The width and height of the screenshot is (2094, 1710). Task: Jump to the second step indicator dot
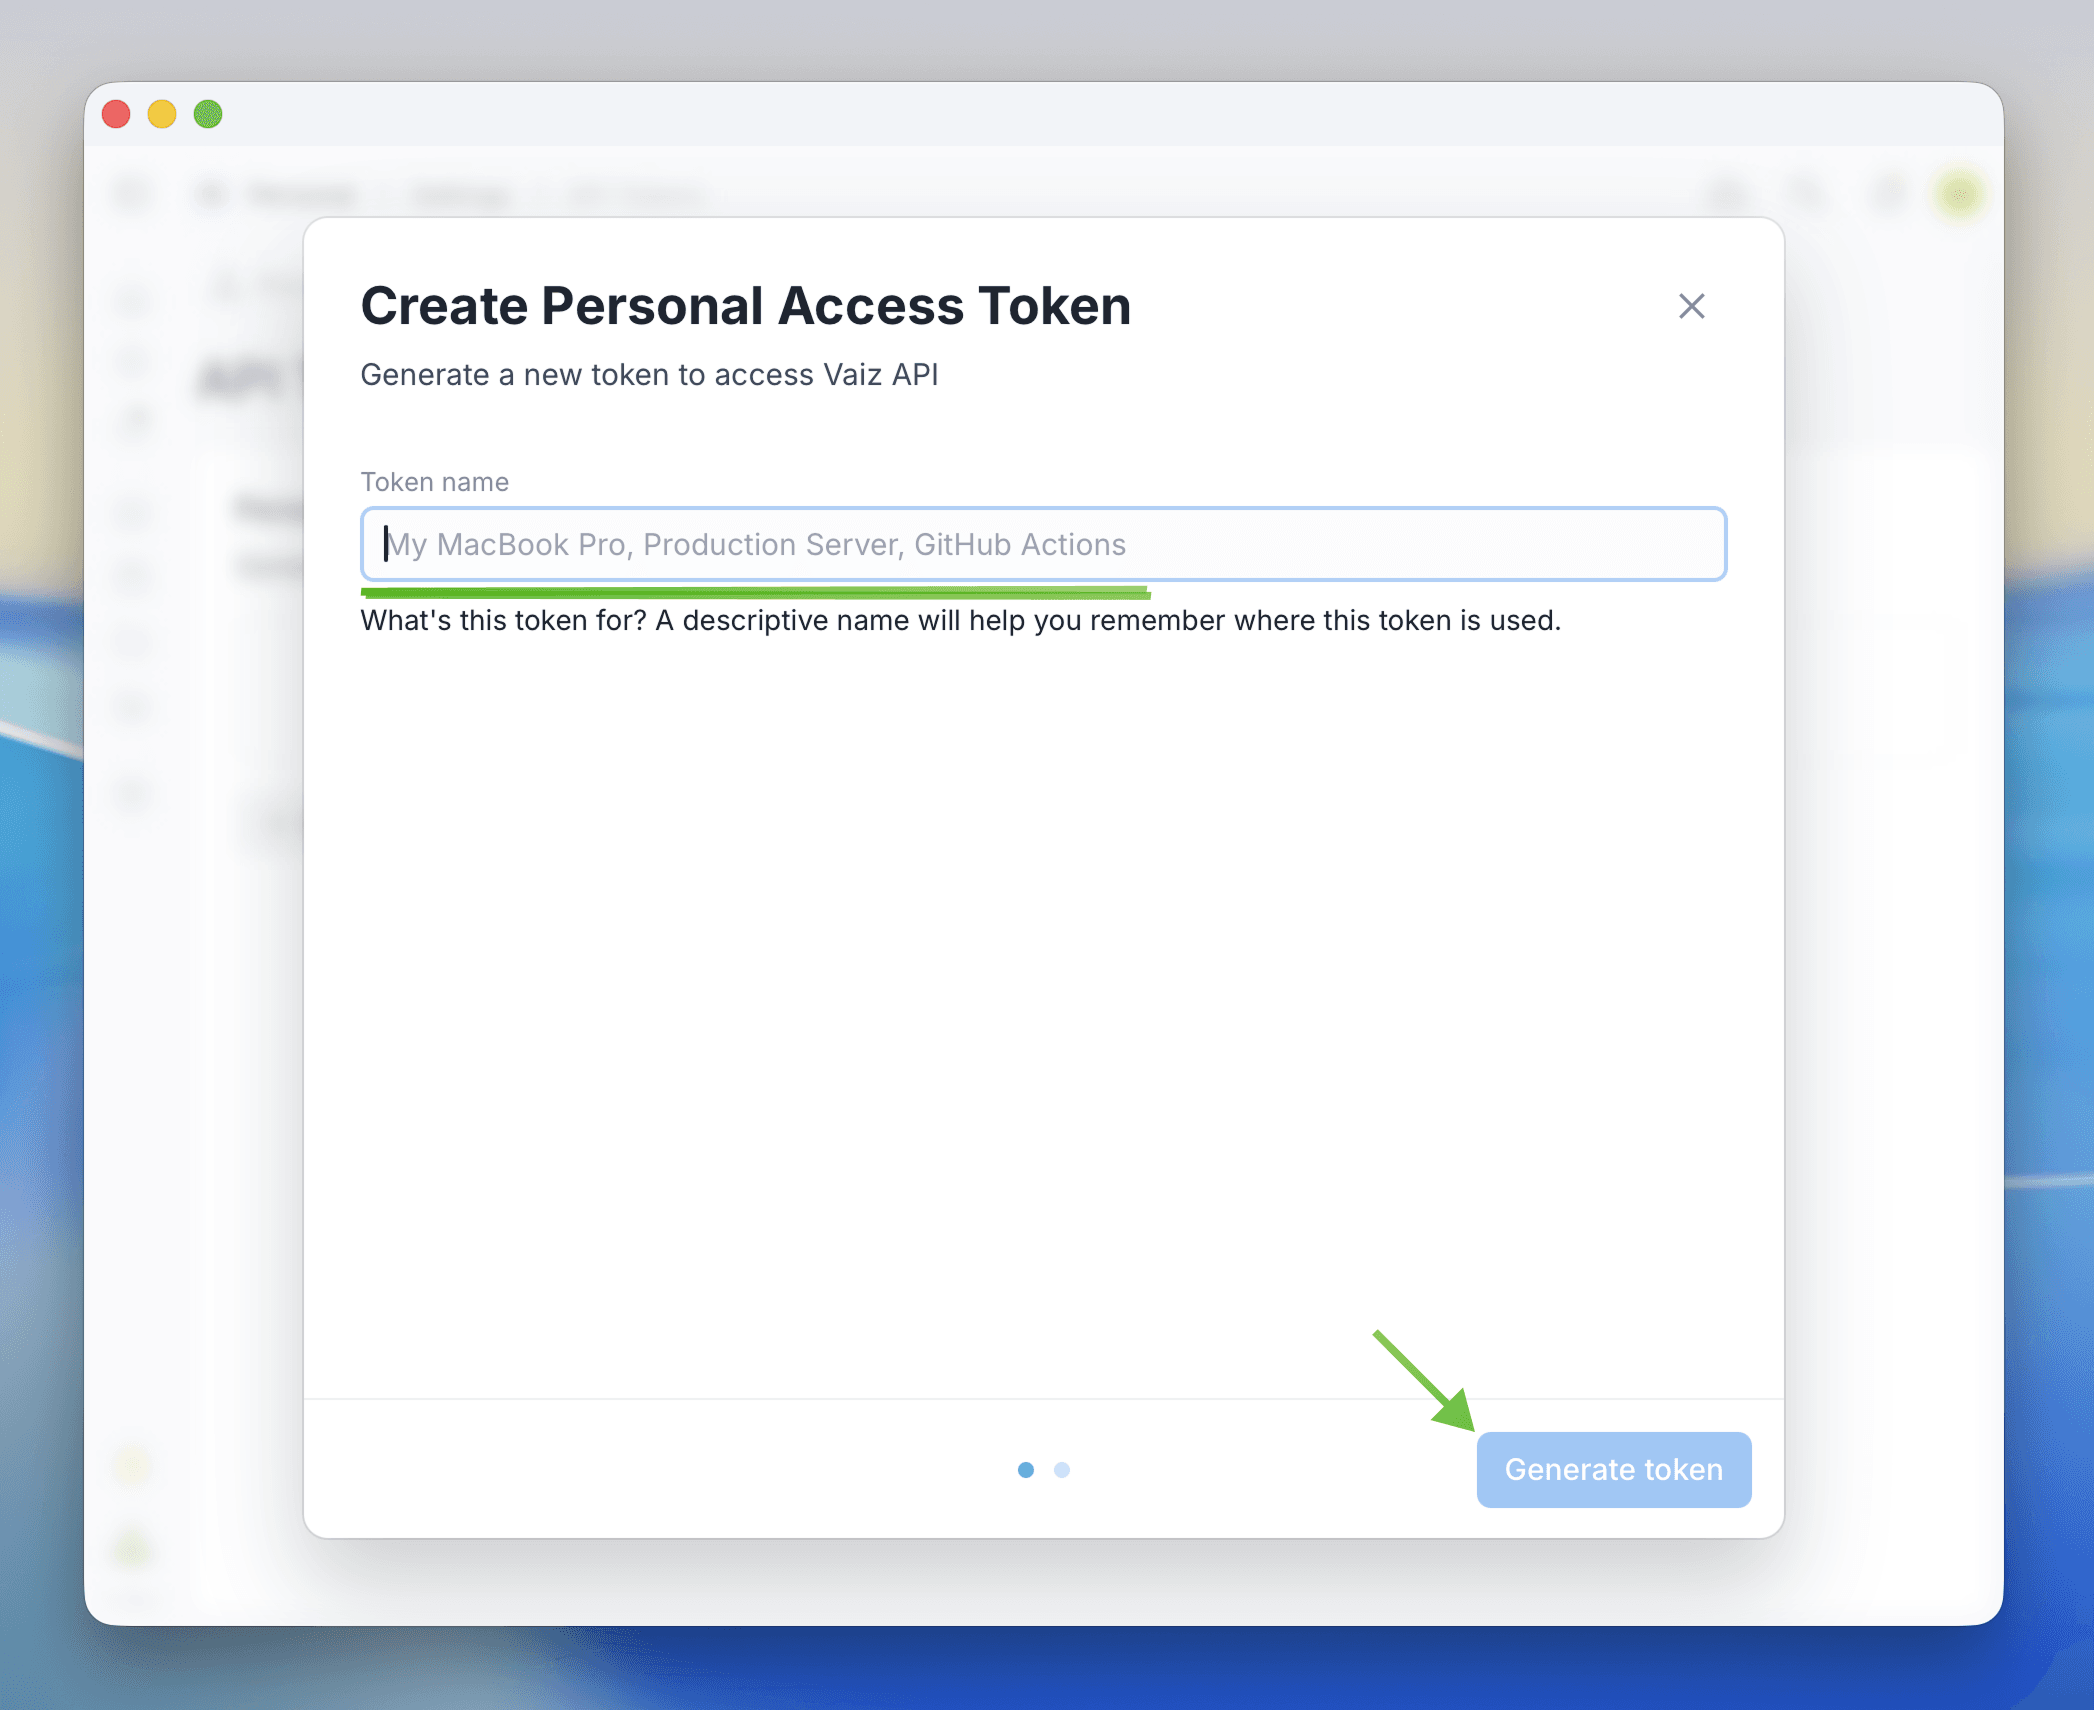(1062, 1469)
